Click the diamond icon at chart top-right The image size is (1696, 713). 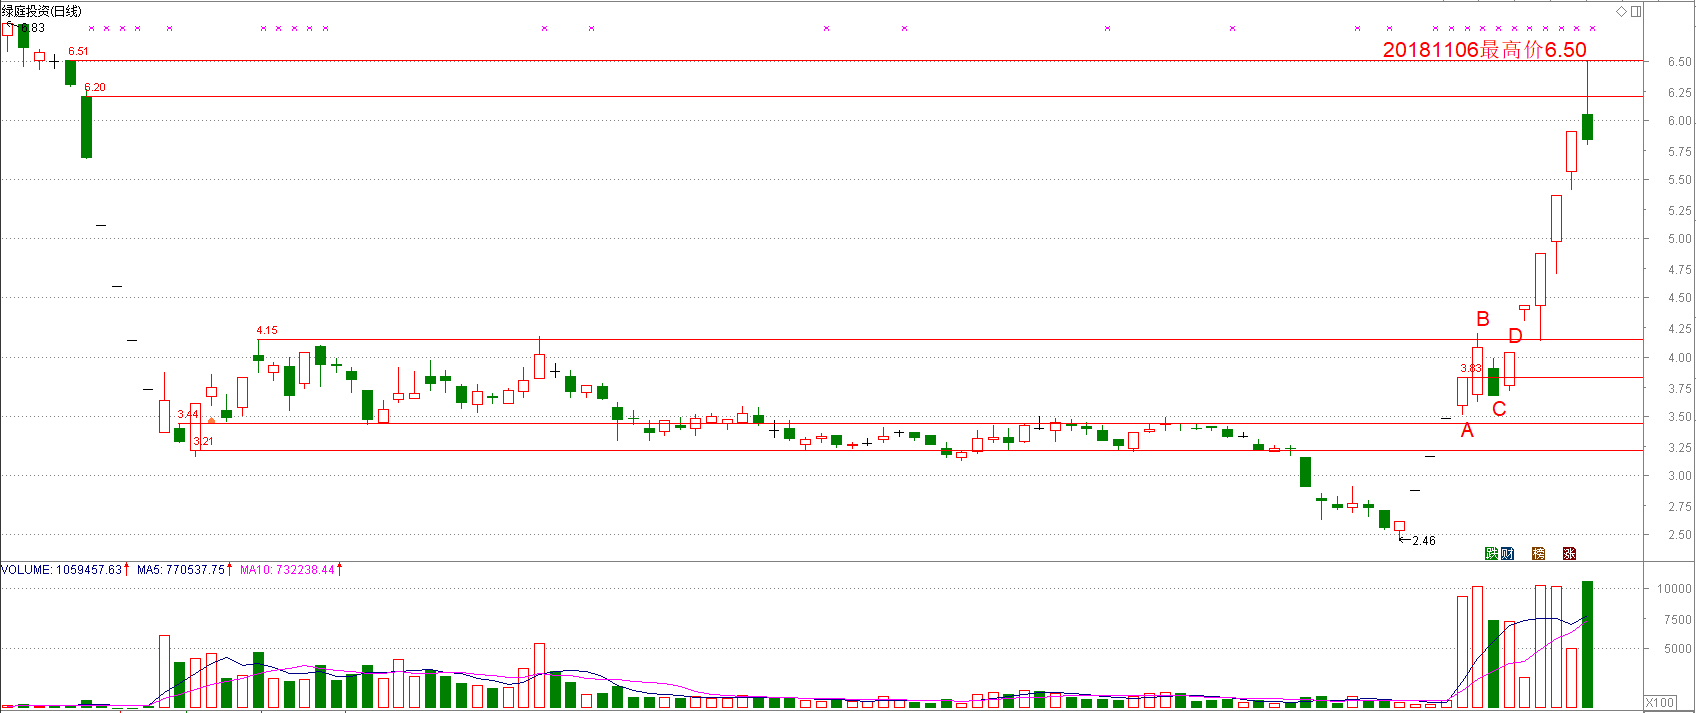click(x=1621, y=11)
